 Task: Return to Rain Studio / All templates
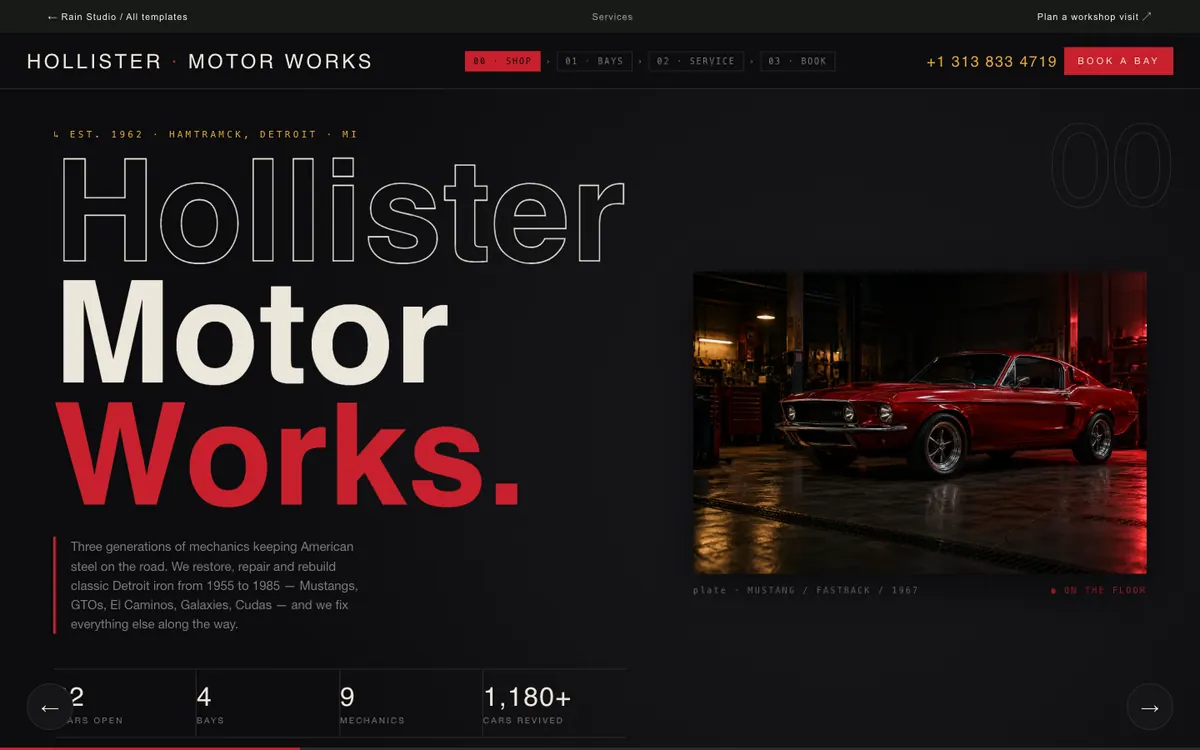pos(117,17)
